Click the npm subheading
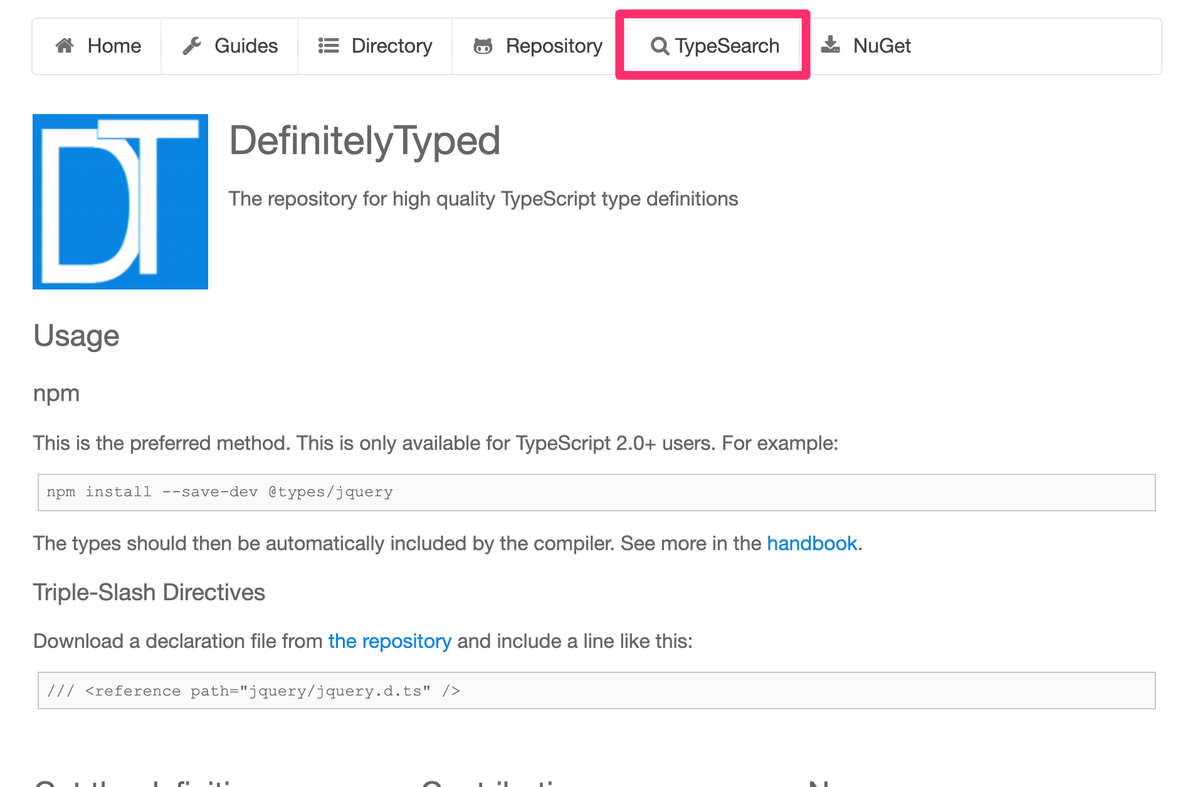 56,394
